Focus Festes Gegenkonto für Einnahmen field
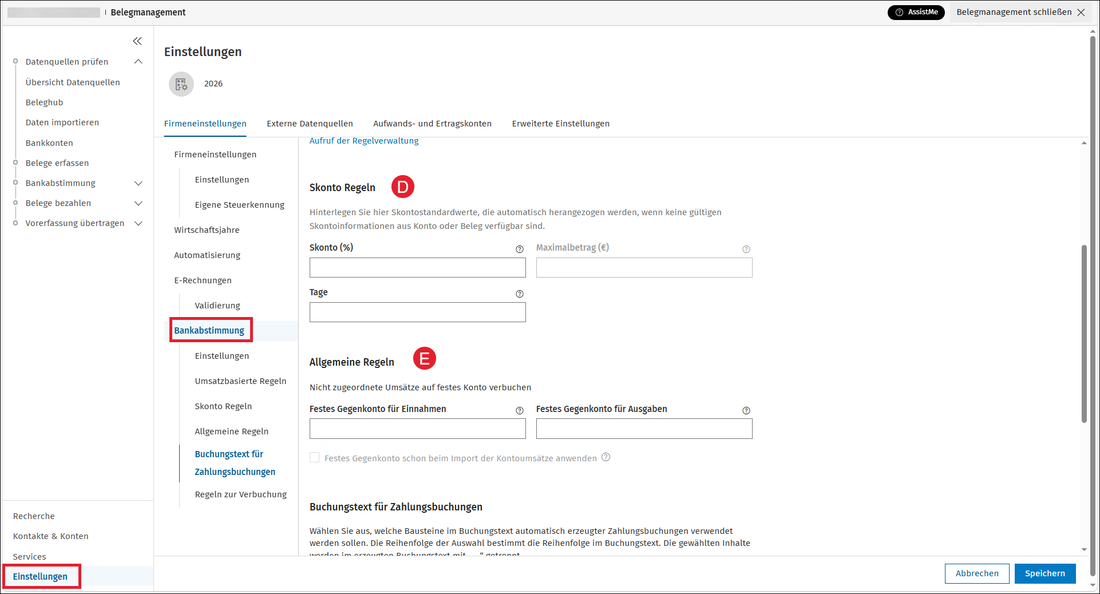Image resolution: width=1100 pixels, height=594 pixels. 417,428
